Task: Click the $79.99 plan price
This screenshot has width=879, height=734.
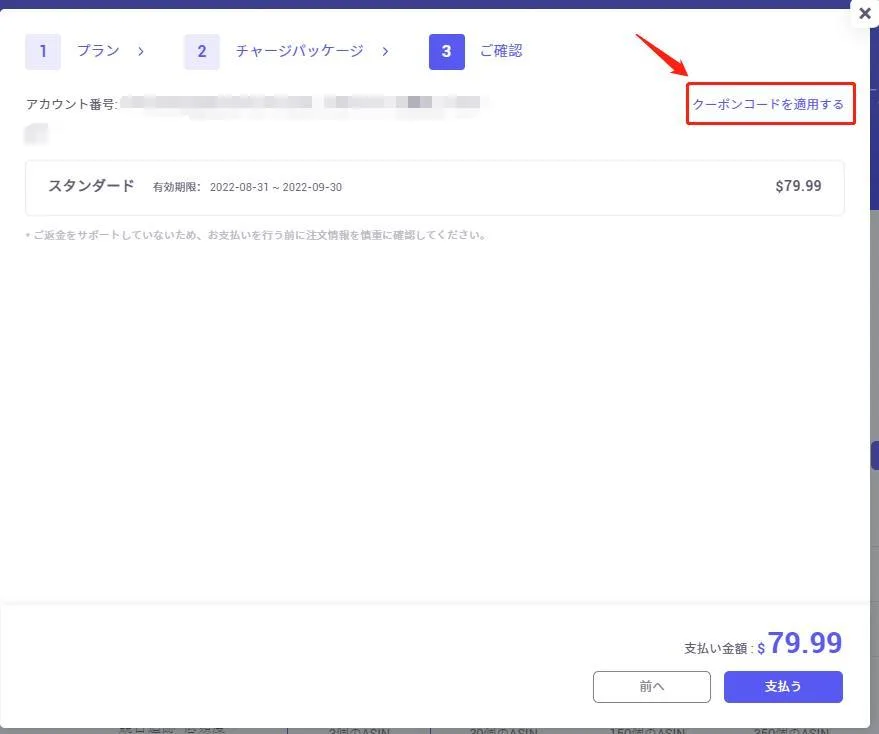Action: 798,186
